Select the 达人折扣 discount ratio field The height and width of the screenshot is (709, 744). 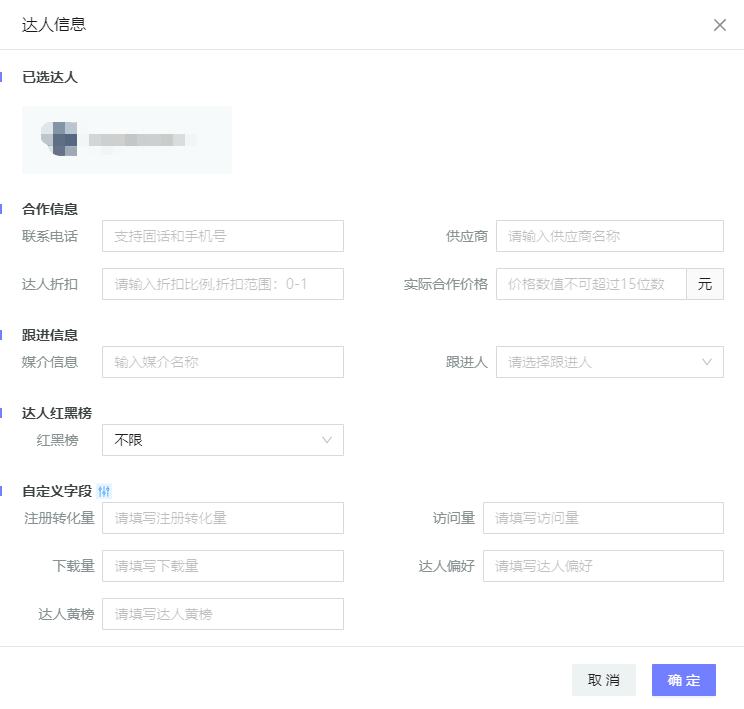223,284
